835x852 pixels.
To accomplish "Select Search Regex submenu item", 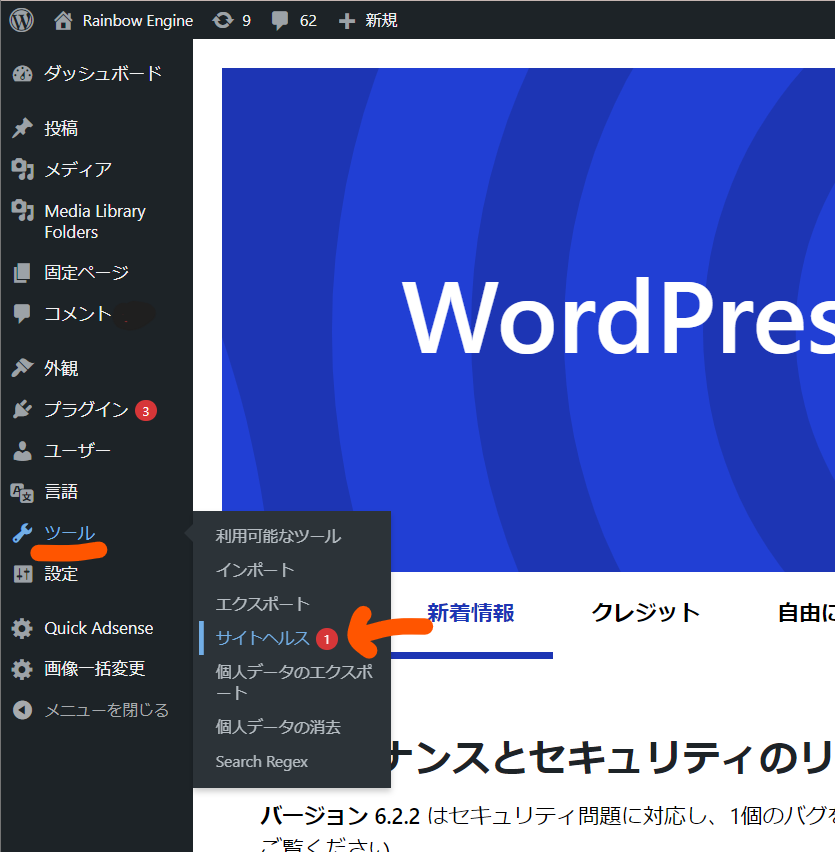I will (261, 762).
